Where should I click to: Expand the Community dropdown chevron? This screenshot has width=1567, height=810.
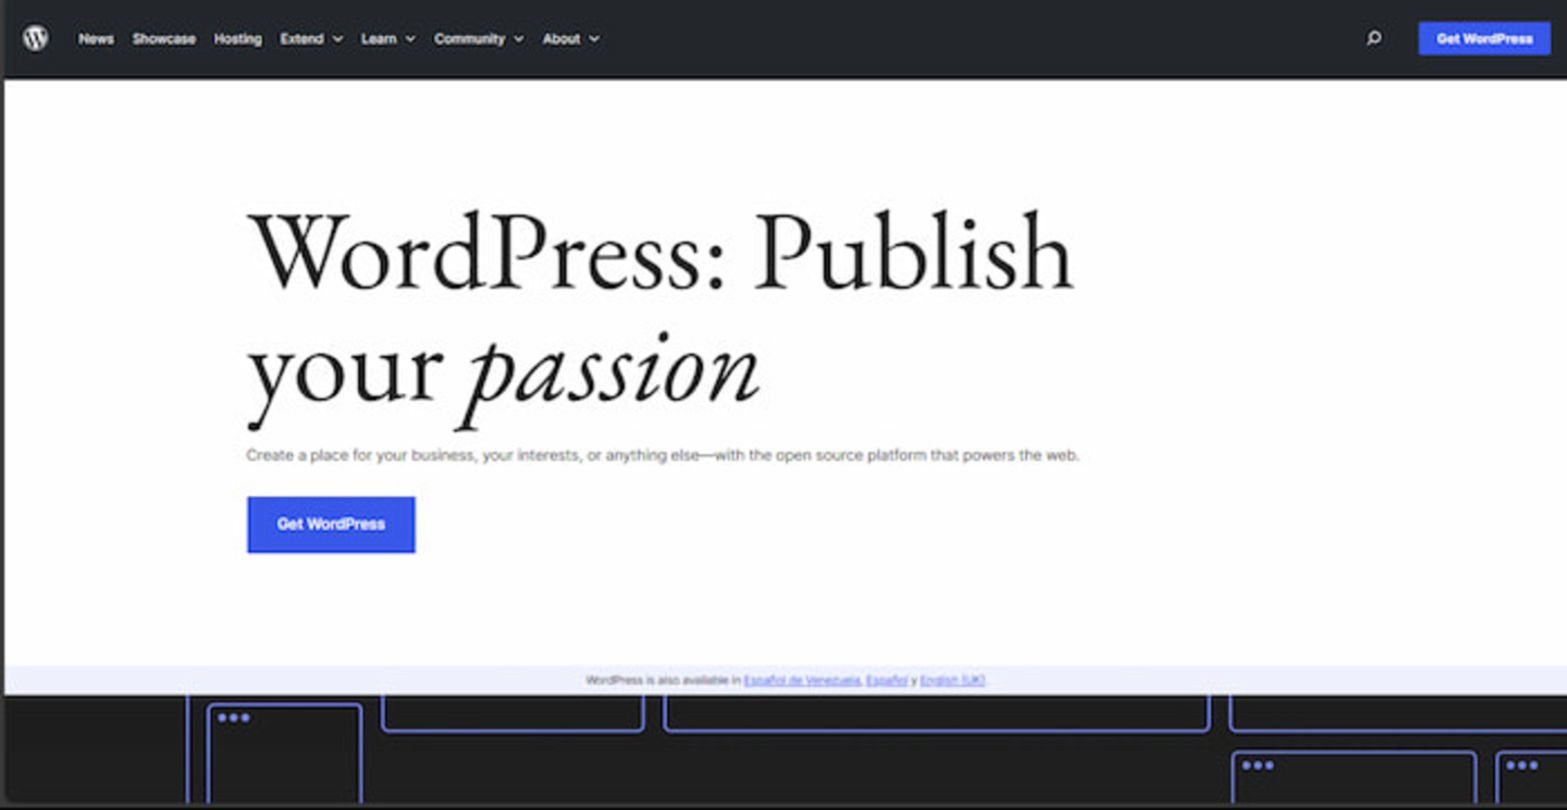519,39
